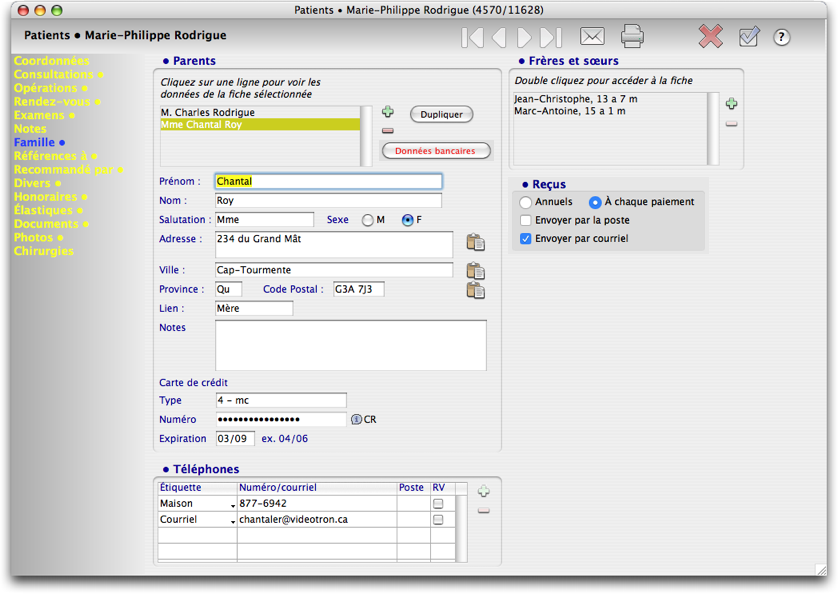Image resolution: width=838 pixels, height=594 pixels.
Task: Open help with the question mark icon
Action: point(781,37)
